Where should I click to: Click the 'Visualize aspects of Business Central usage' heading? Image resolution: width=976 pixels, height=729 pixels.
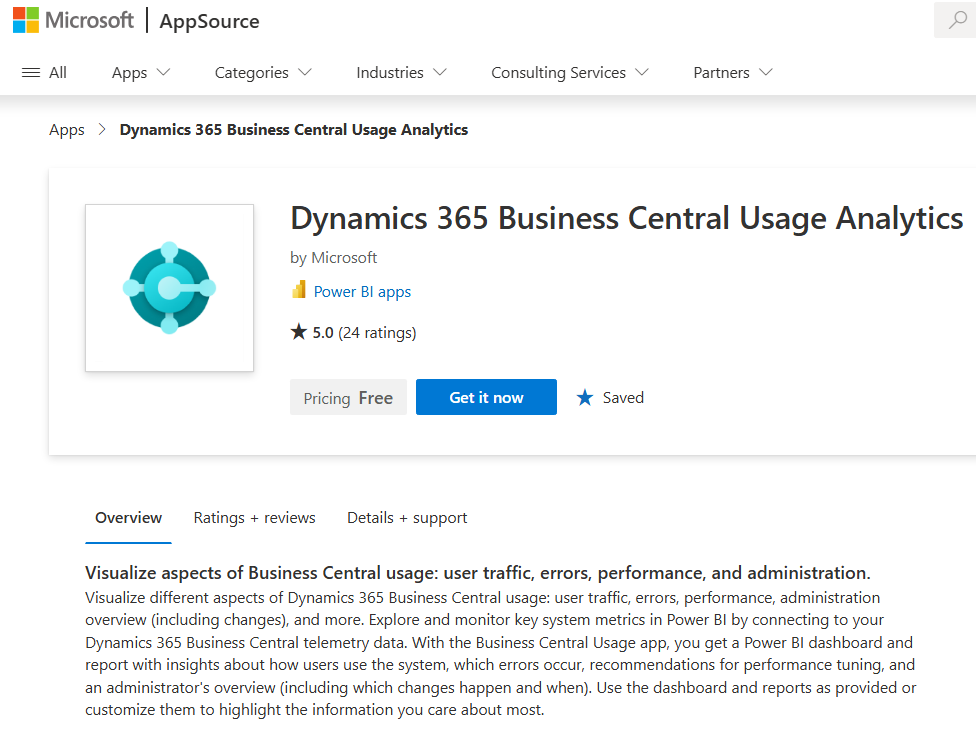tap(477, 573)
